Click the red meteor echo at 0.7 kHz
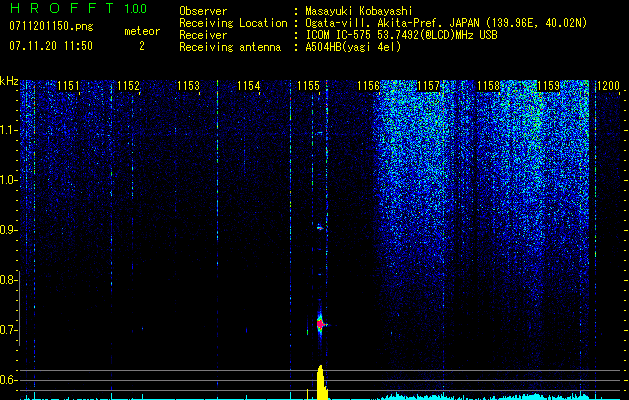Image resolution: width=629 pixels, height=400 pixels. click(x=320, y=323)
